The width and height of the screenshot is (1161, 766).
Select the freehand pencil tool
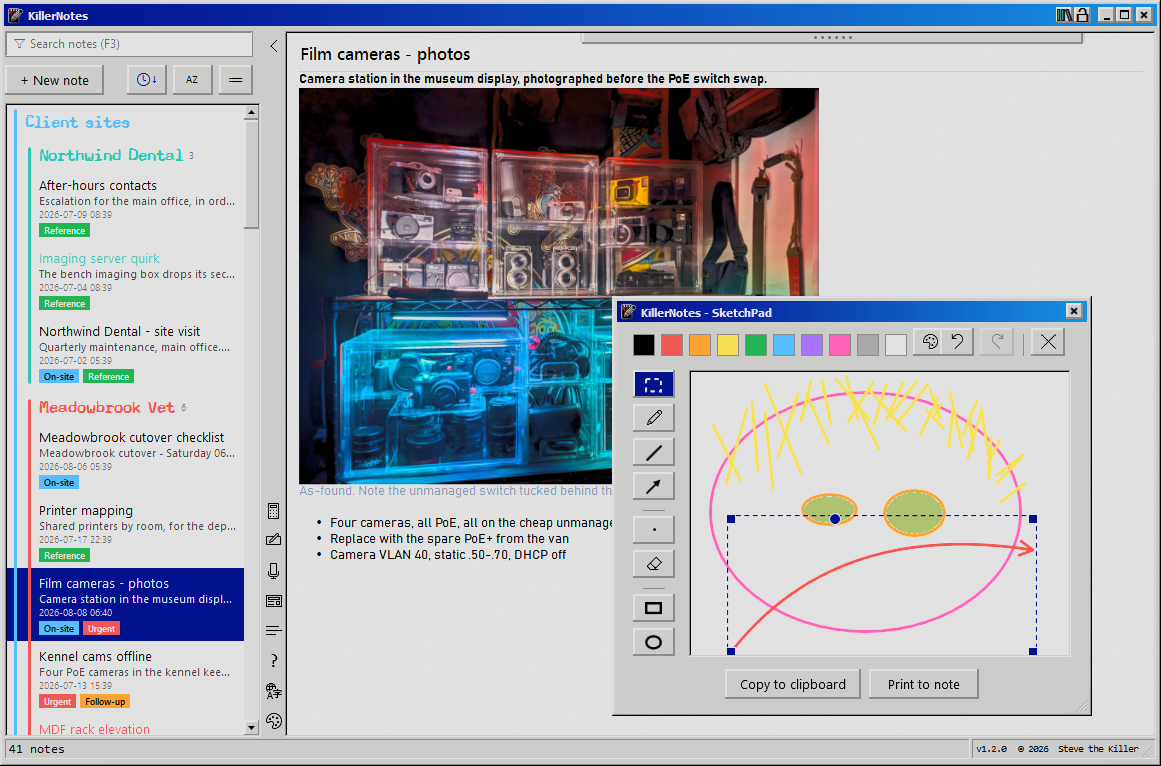click(653, 418)
